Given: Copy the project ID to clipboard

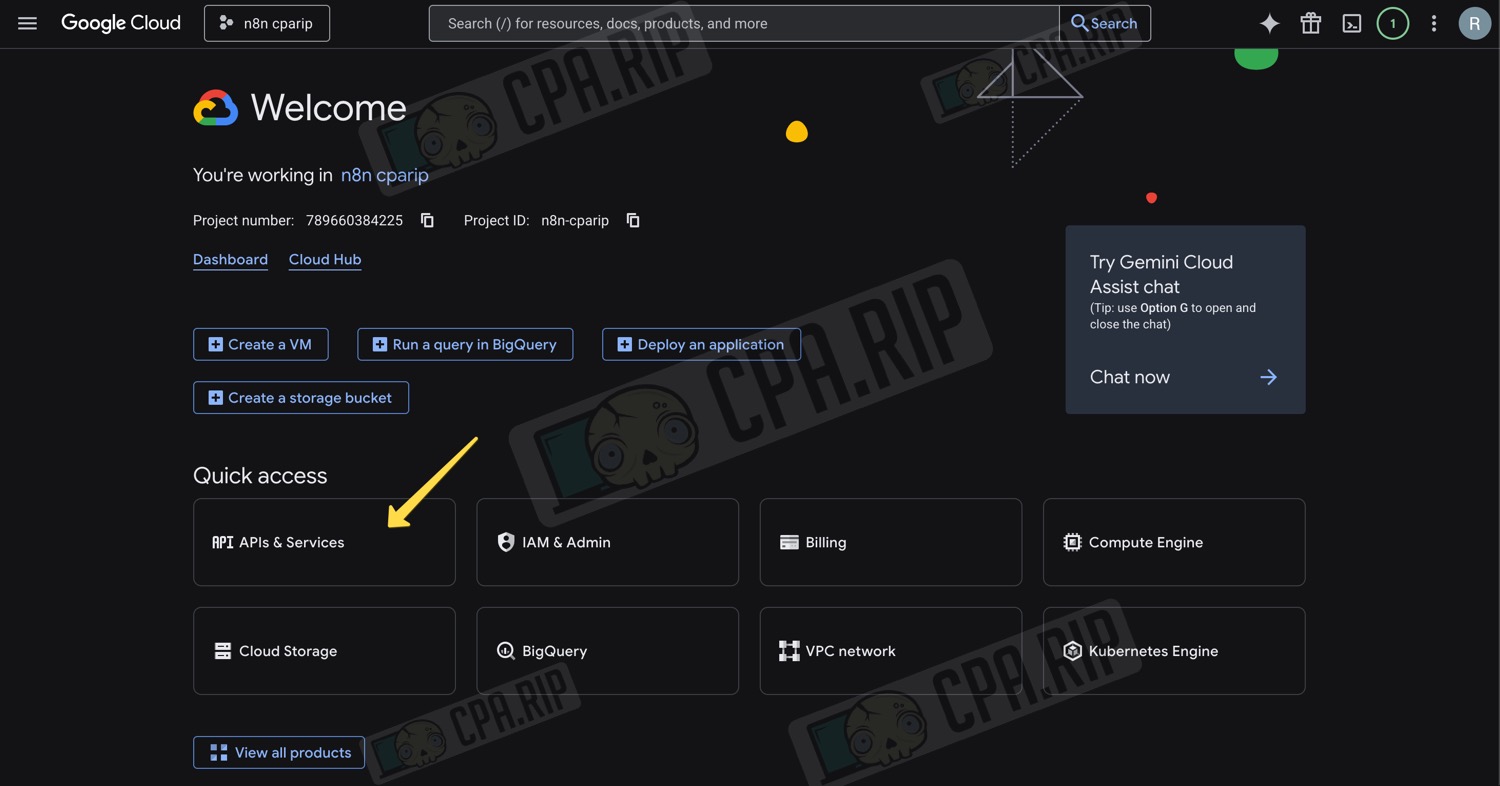Looking at the screenshot, I should tap(633, 220).
